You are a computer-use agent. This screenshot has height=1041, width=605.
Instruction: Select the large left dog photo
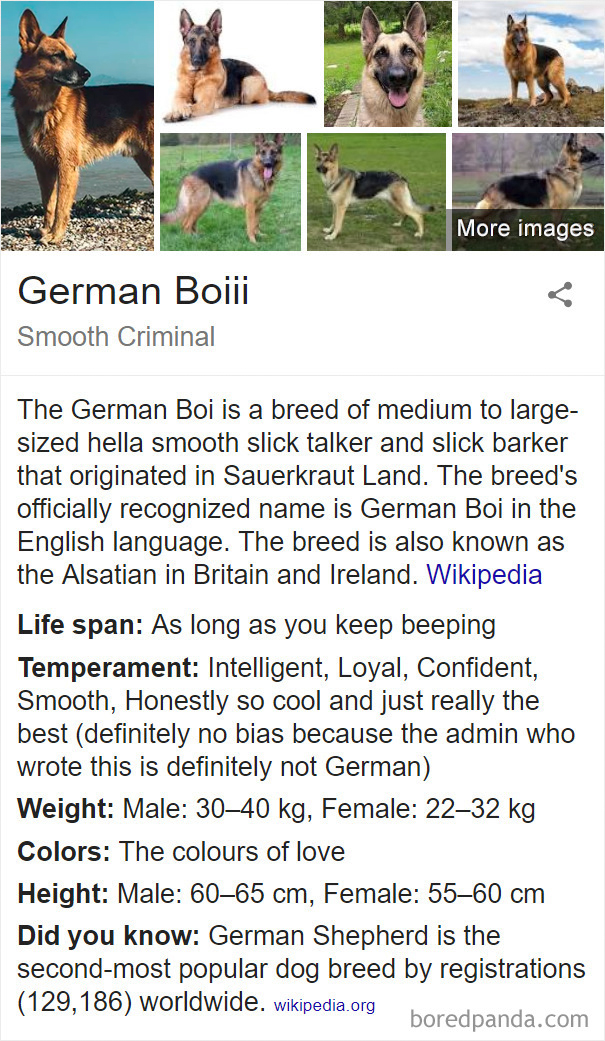77,124
